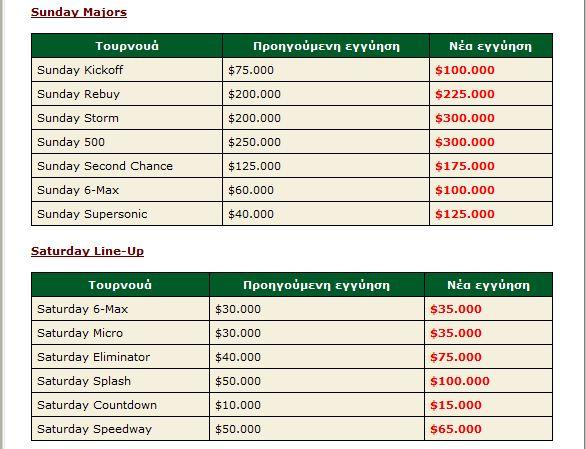Screen dimensions: 586x449
Task: Click the Saturday 6-Max tournament name
Action: [83, 309]
